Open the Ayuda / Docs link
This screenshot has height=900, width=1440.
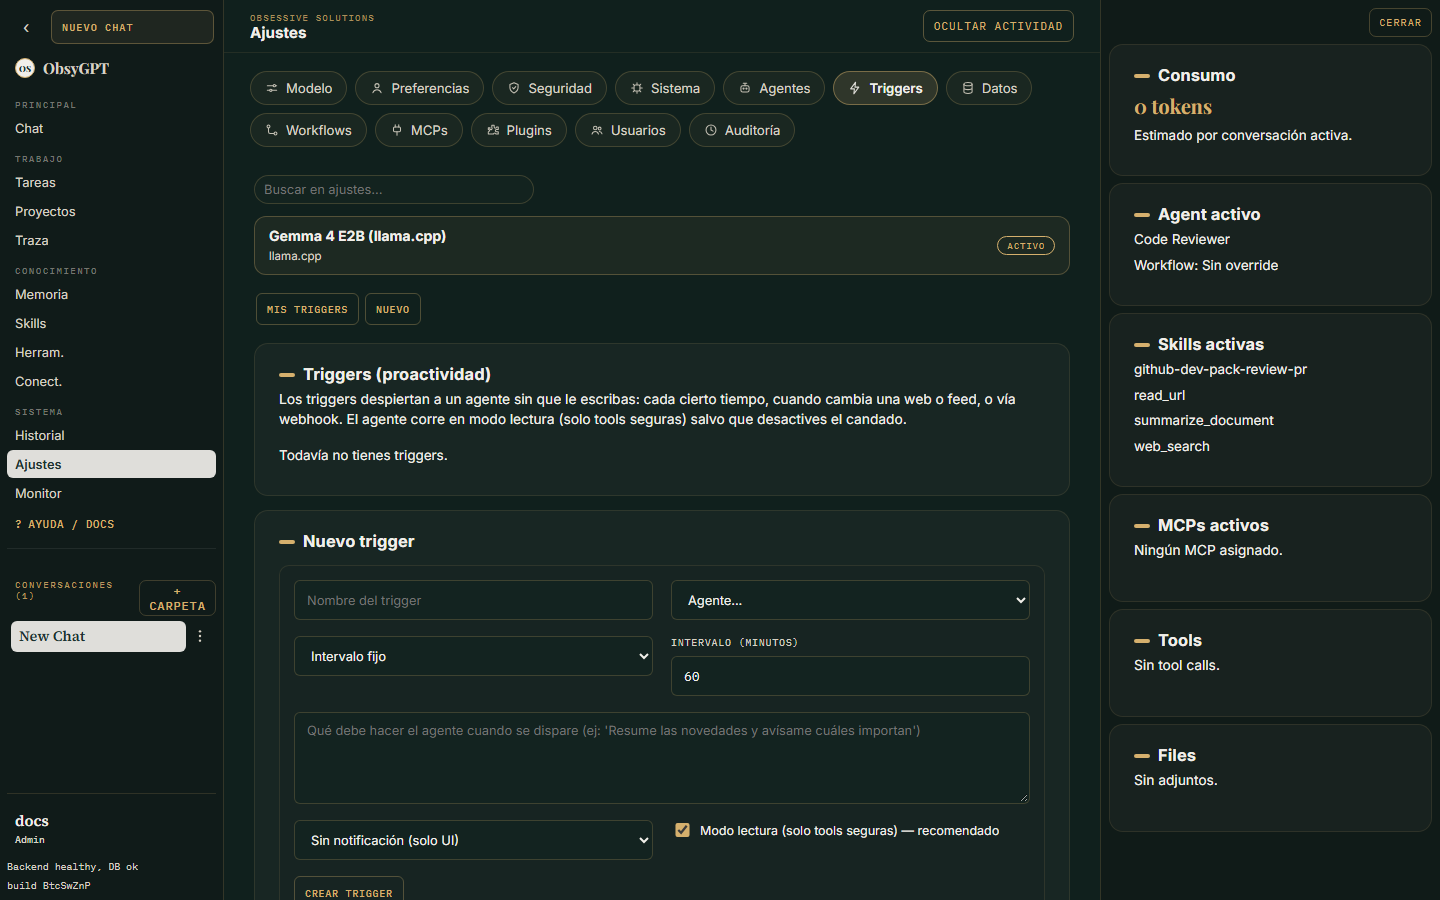pos(65,524)
